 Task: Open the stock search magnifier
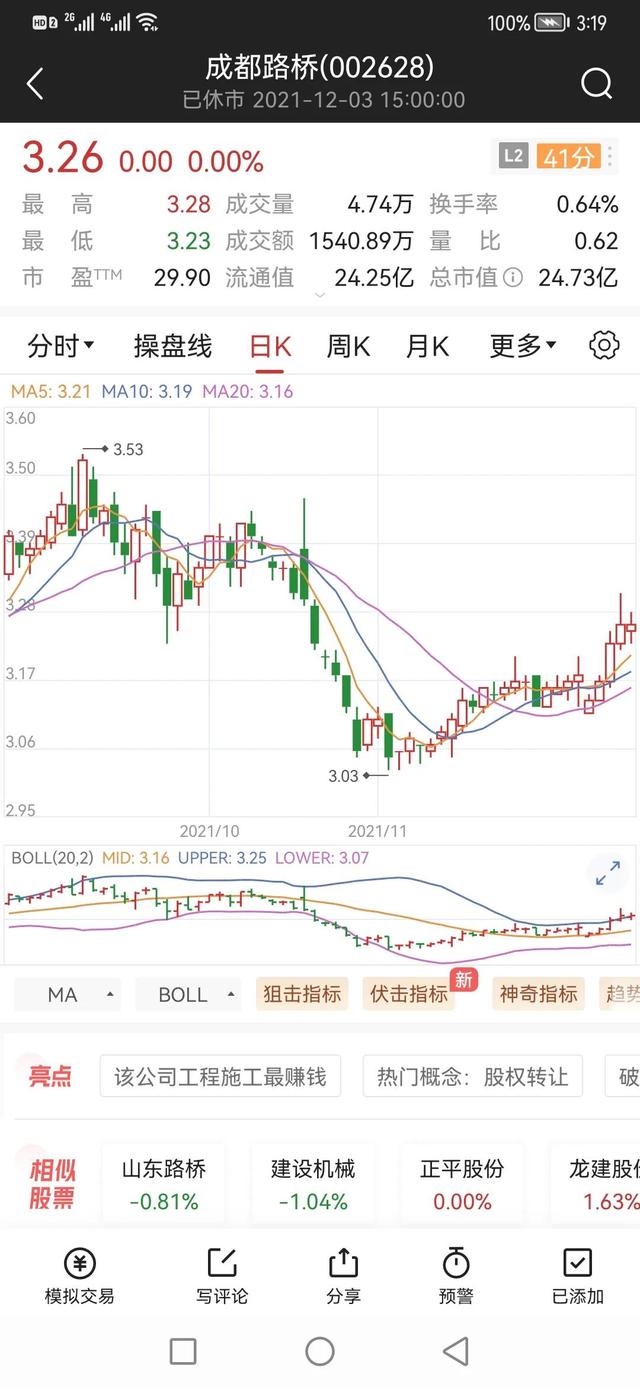click(x=597, y=84)
